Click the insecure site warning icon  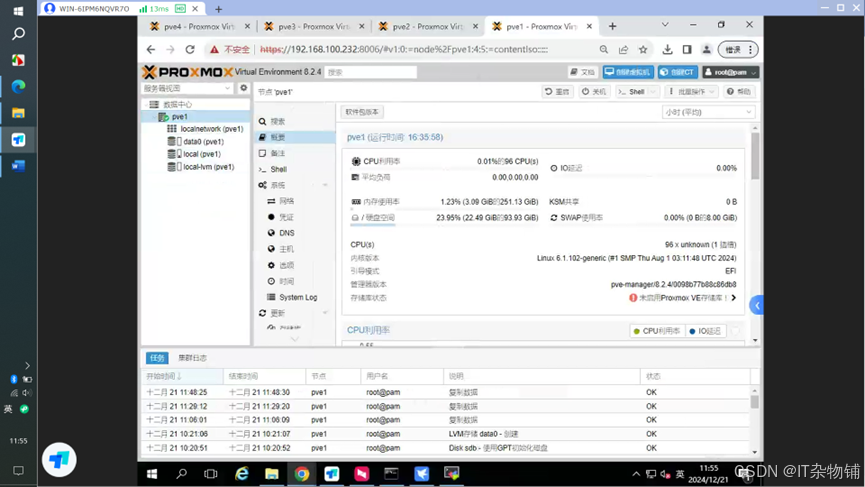point(214,50)
